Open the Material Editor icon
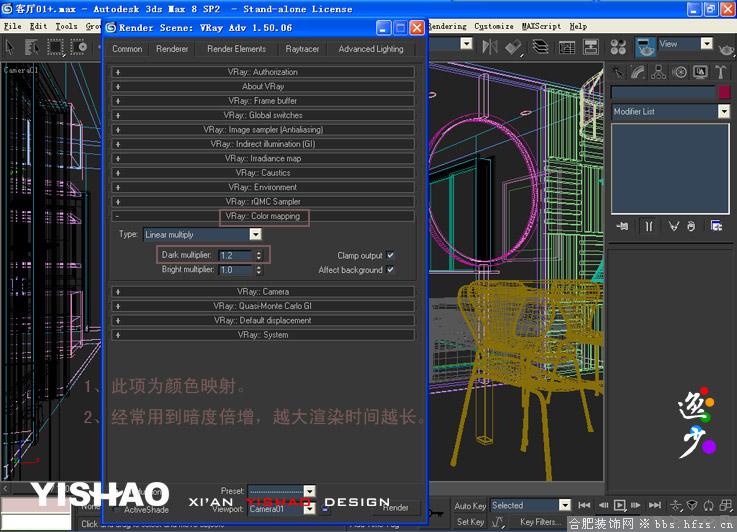Viewport: 737px width, 532px height. click(x=618, y=47)
